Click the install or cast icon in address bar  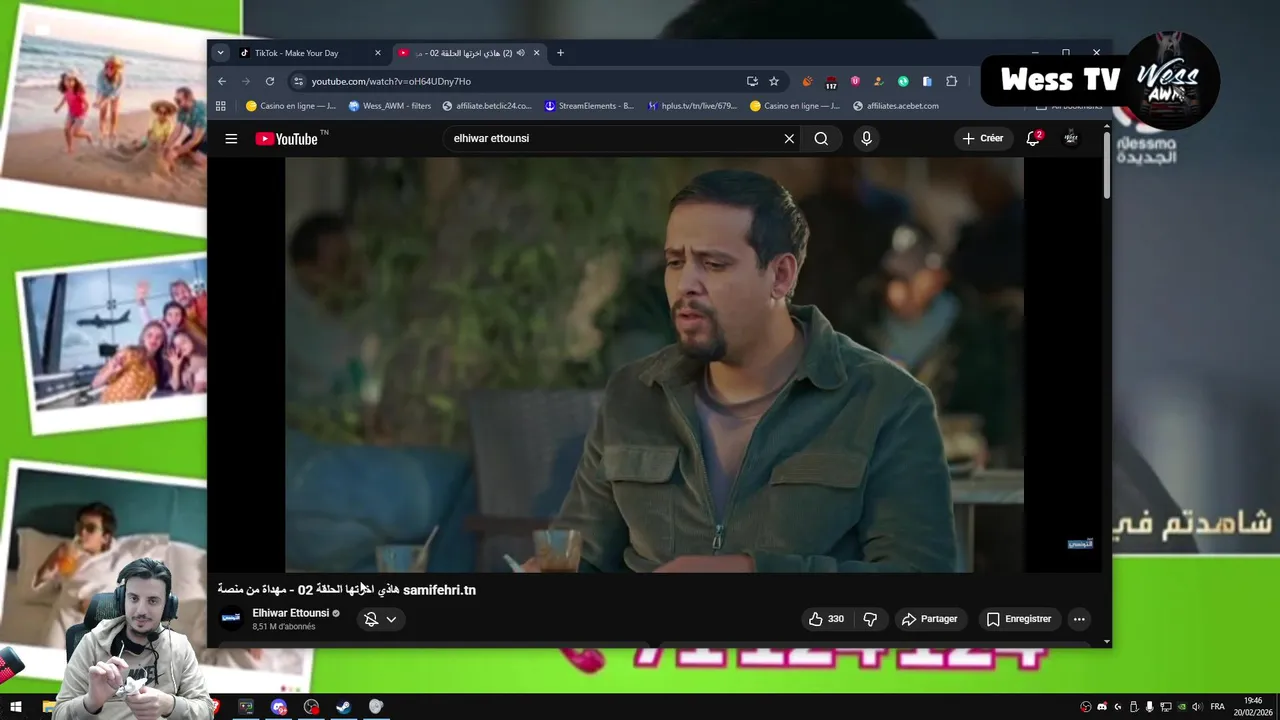752,81
